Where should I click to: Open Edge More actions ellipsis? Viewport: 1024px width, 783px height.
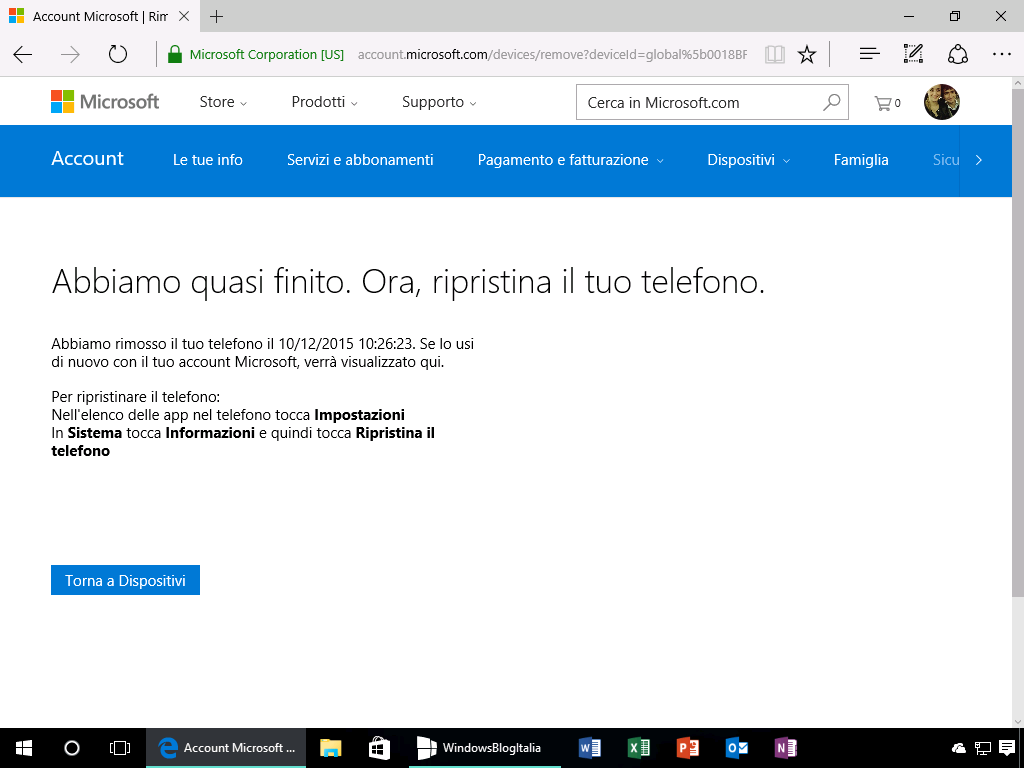pyautogui.click(x=1002, y=54)
